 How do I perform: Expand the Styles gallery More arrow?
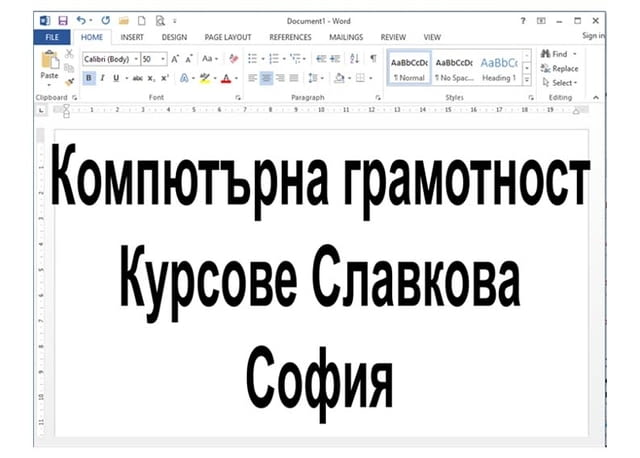pos(525,78)
